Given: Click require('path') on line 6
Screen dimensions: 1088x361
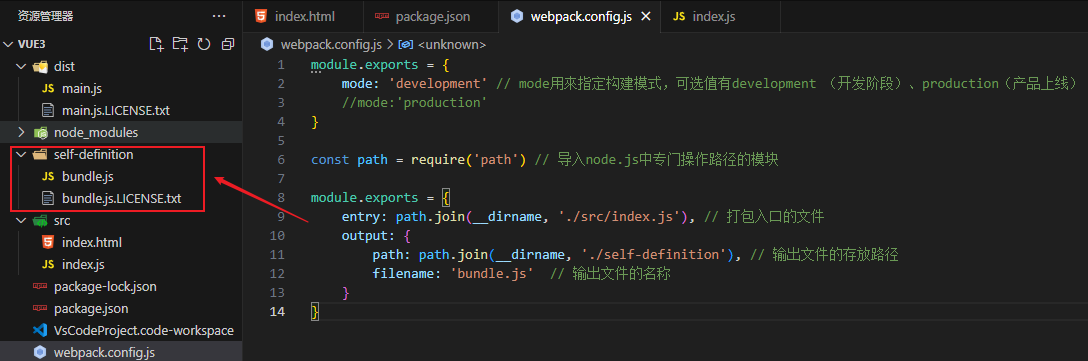Looking at the screenshot, I should click(x=468, y=160).
